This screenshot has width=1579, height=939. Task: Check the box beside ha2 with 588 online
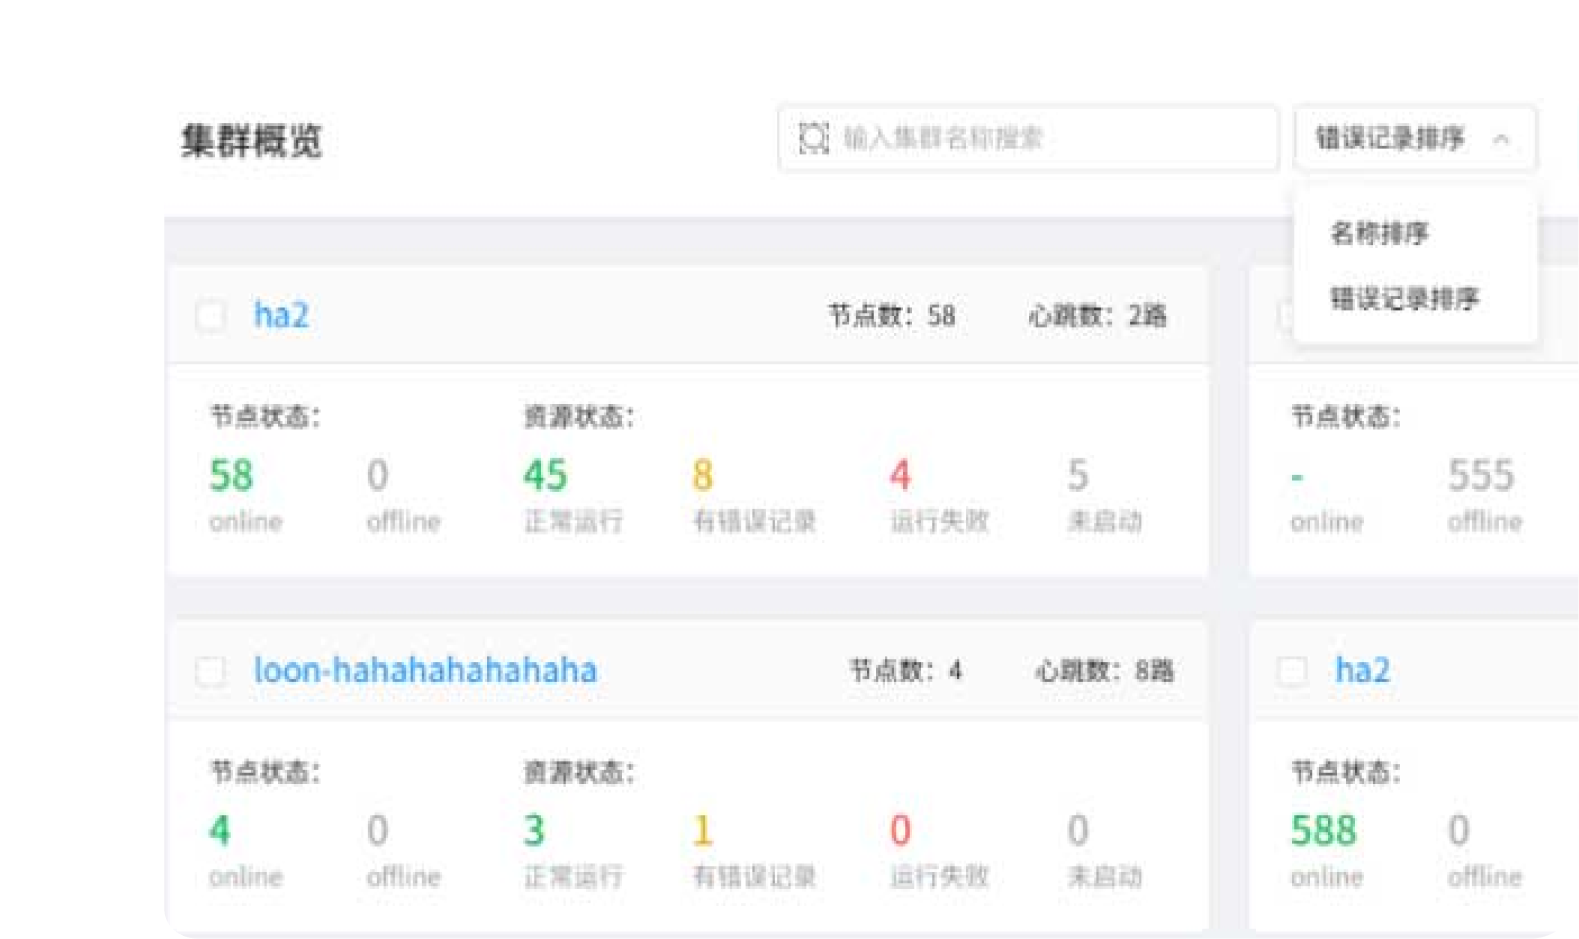1292,671
